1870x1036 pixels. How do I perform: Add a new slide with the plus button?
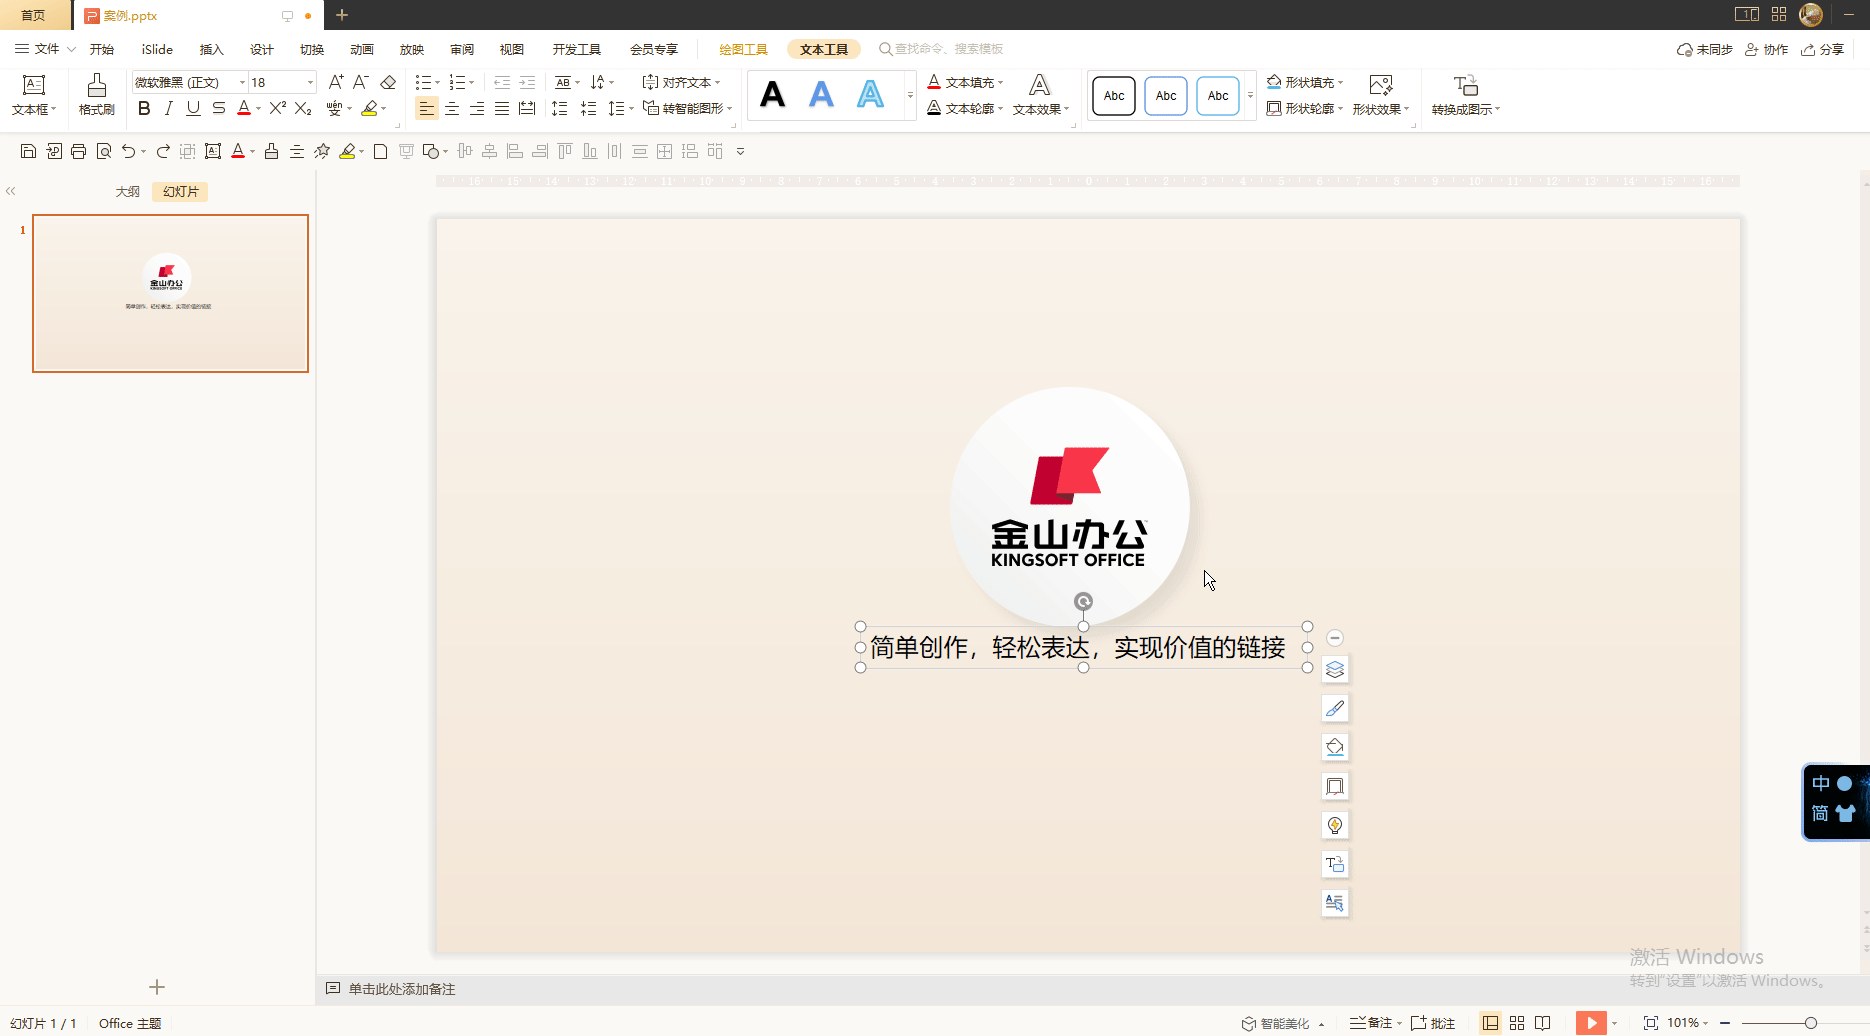point(157,987)
